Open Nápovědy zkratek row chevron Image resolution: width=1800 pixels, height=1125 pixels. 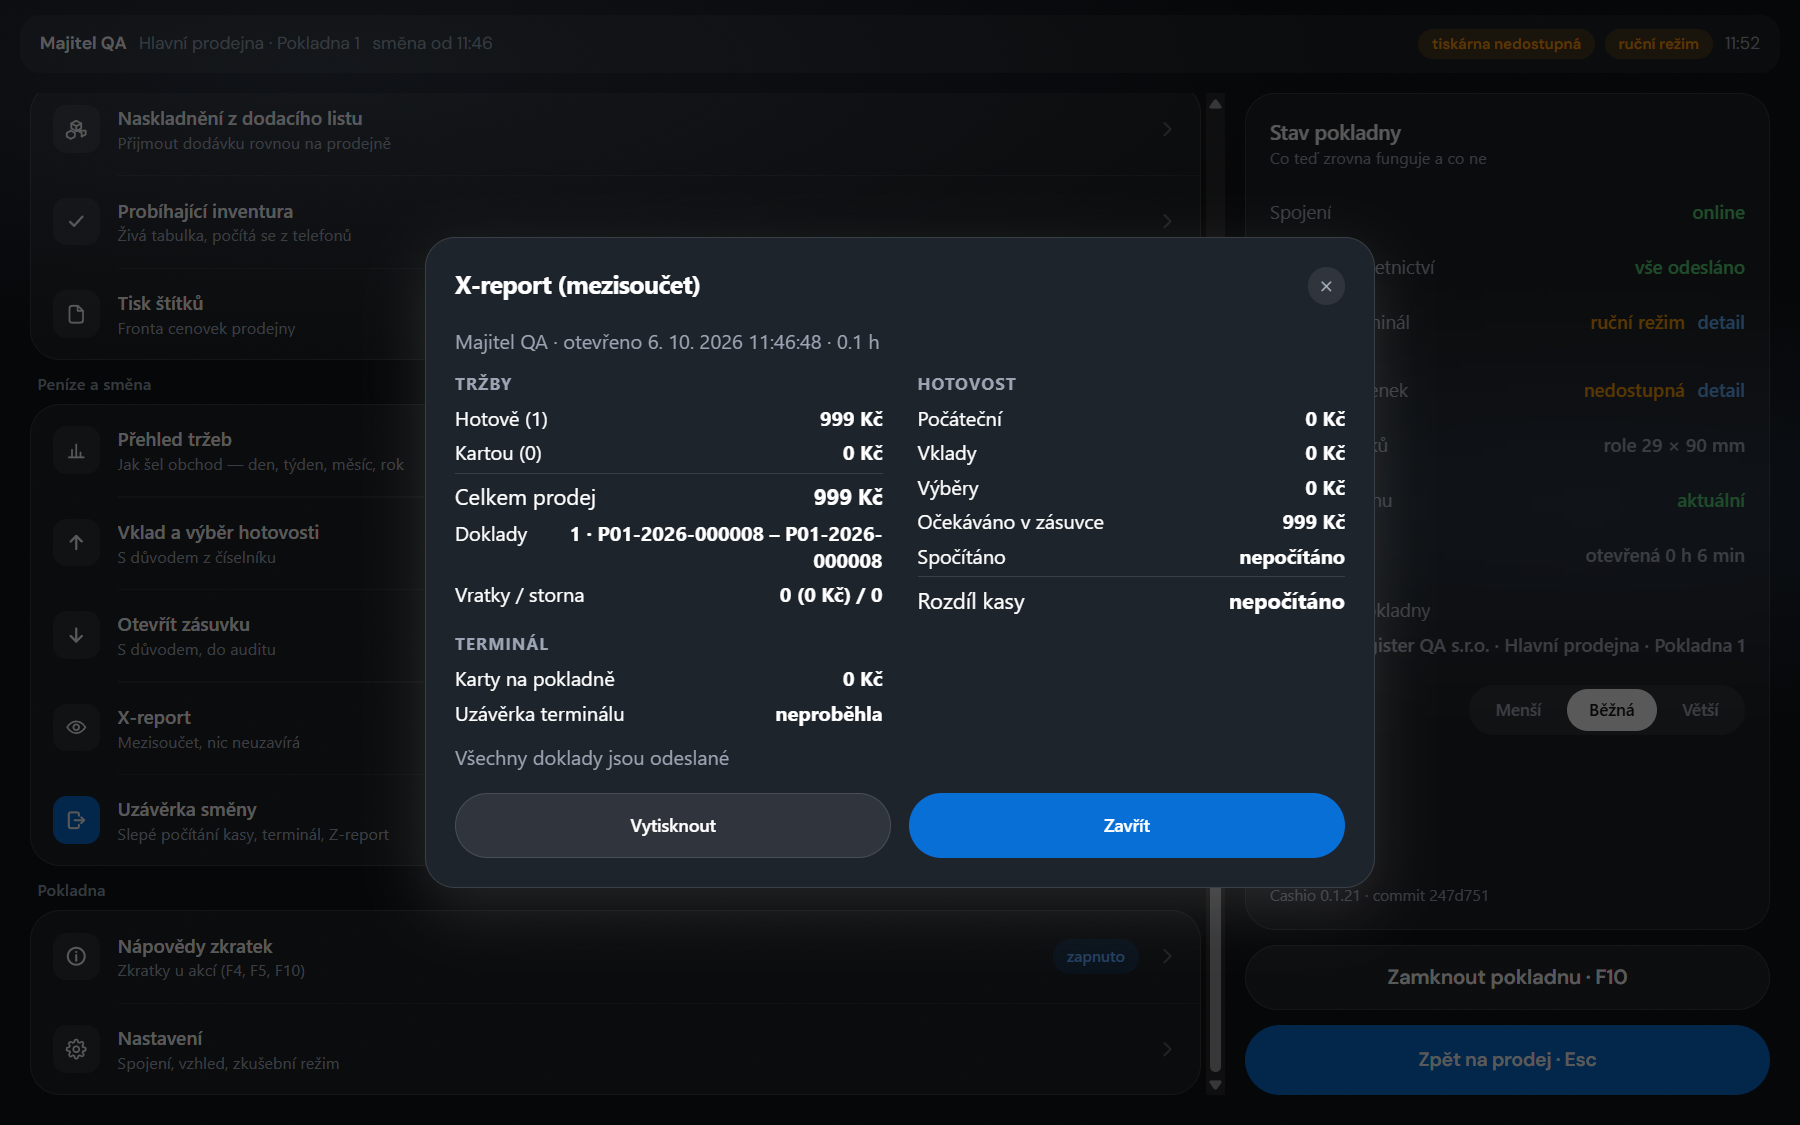tap(1167, 956)
